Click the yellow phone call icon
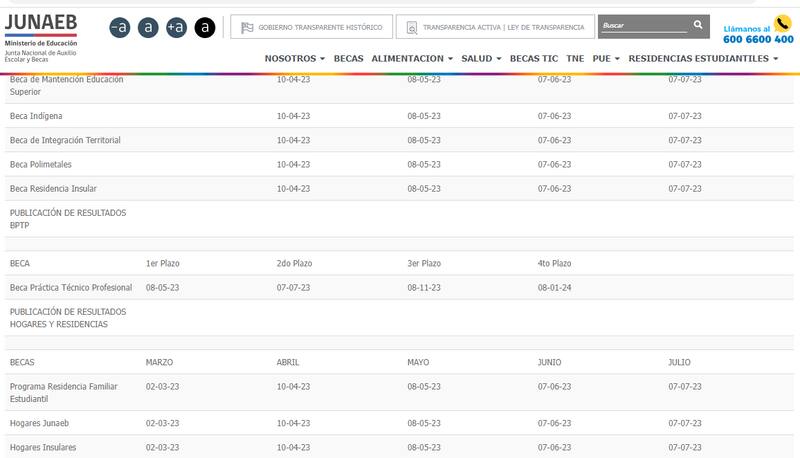800x458 pixels. 783,25
